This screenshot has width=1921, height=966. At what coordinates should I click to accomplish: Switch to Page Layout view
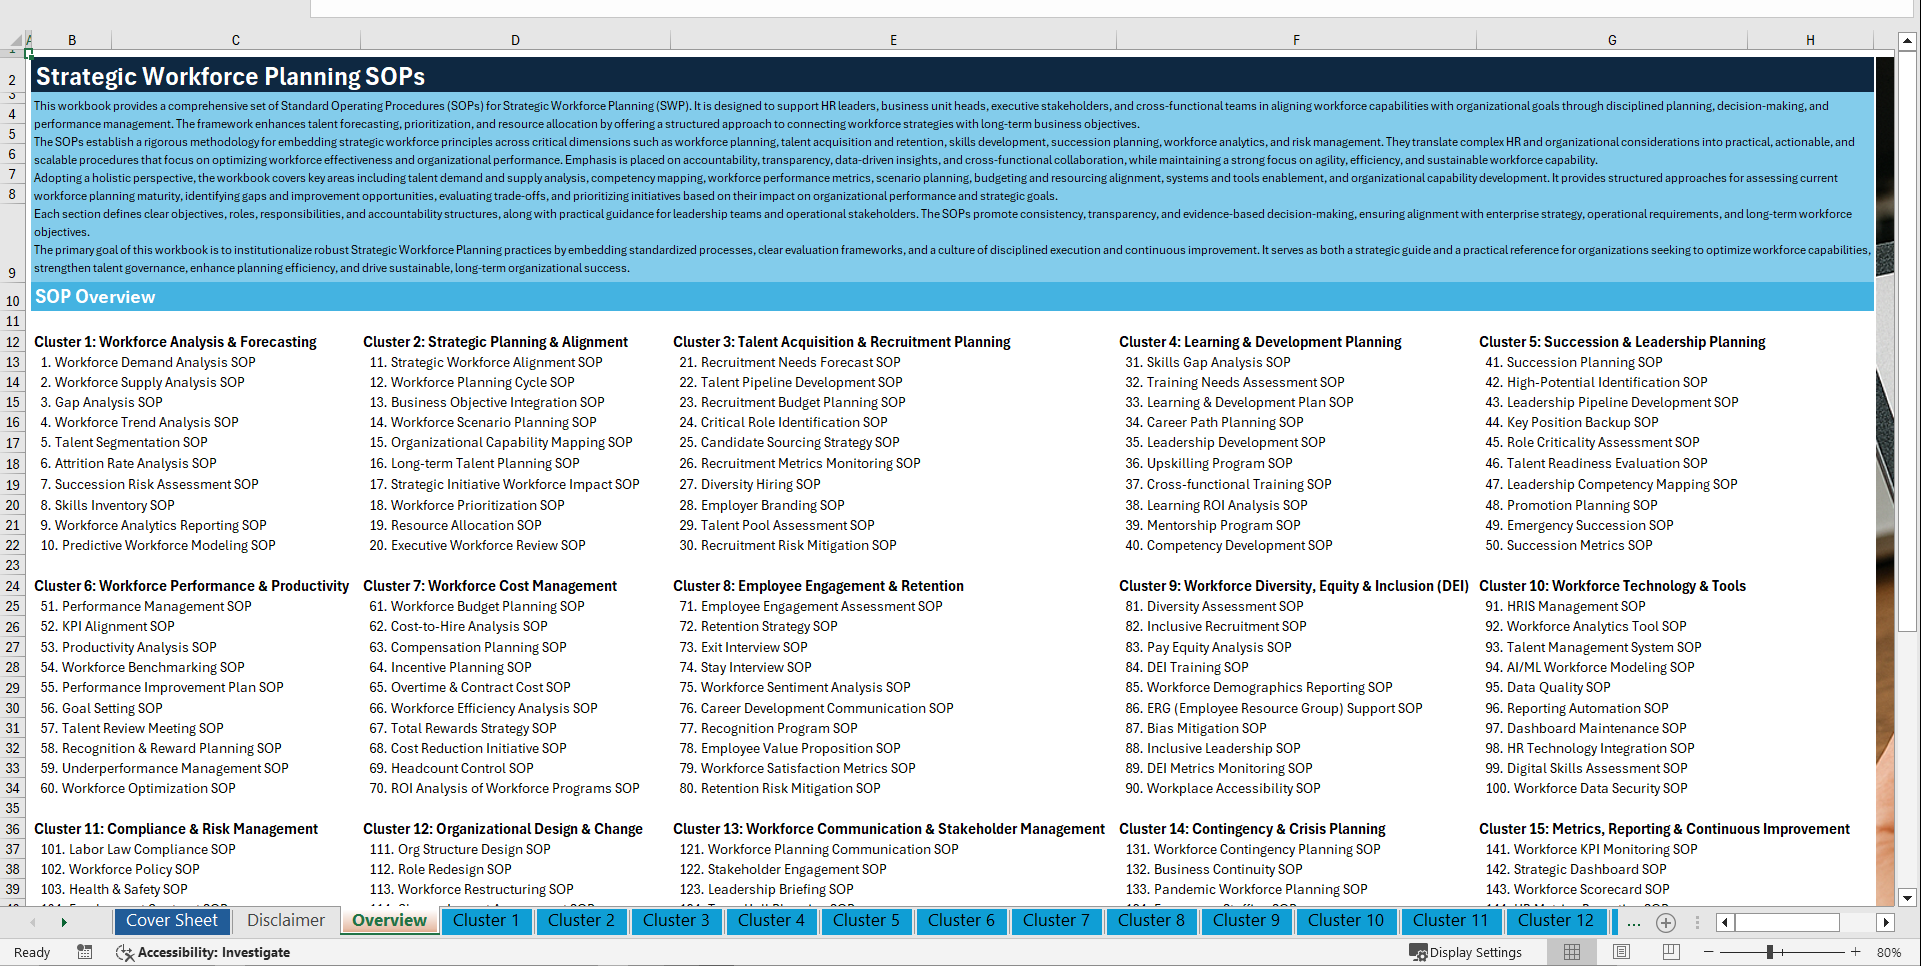pos(1621,952)
